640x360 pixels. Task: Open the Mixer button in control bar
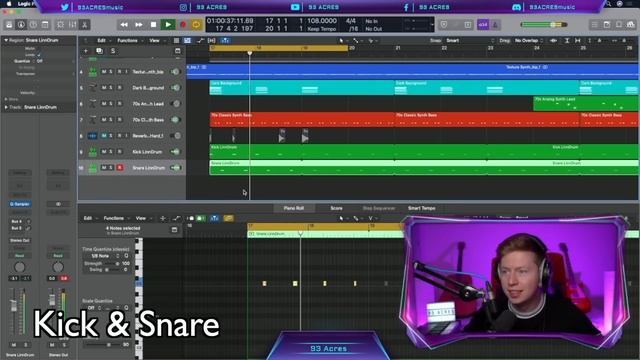[x=73, y=25]
